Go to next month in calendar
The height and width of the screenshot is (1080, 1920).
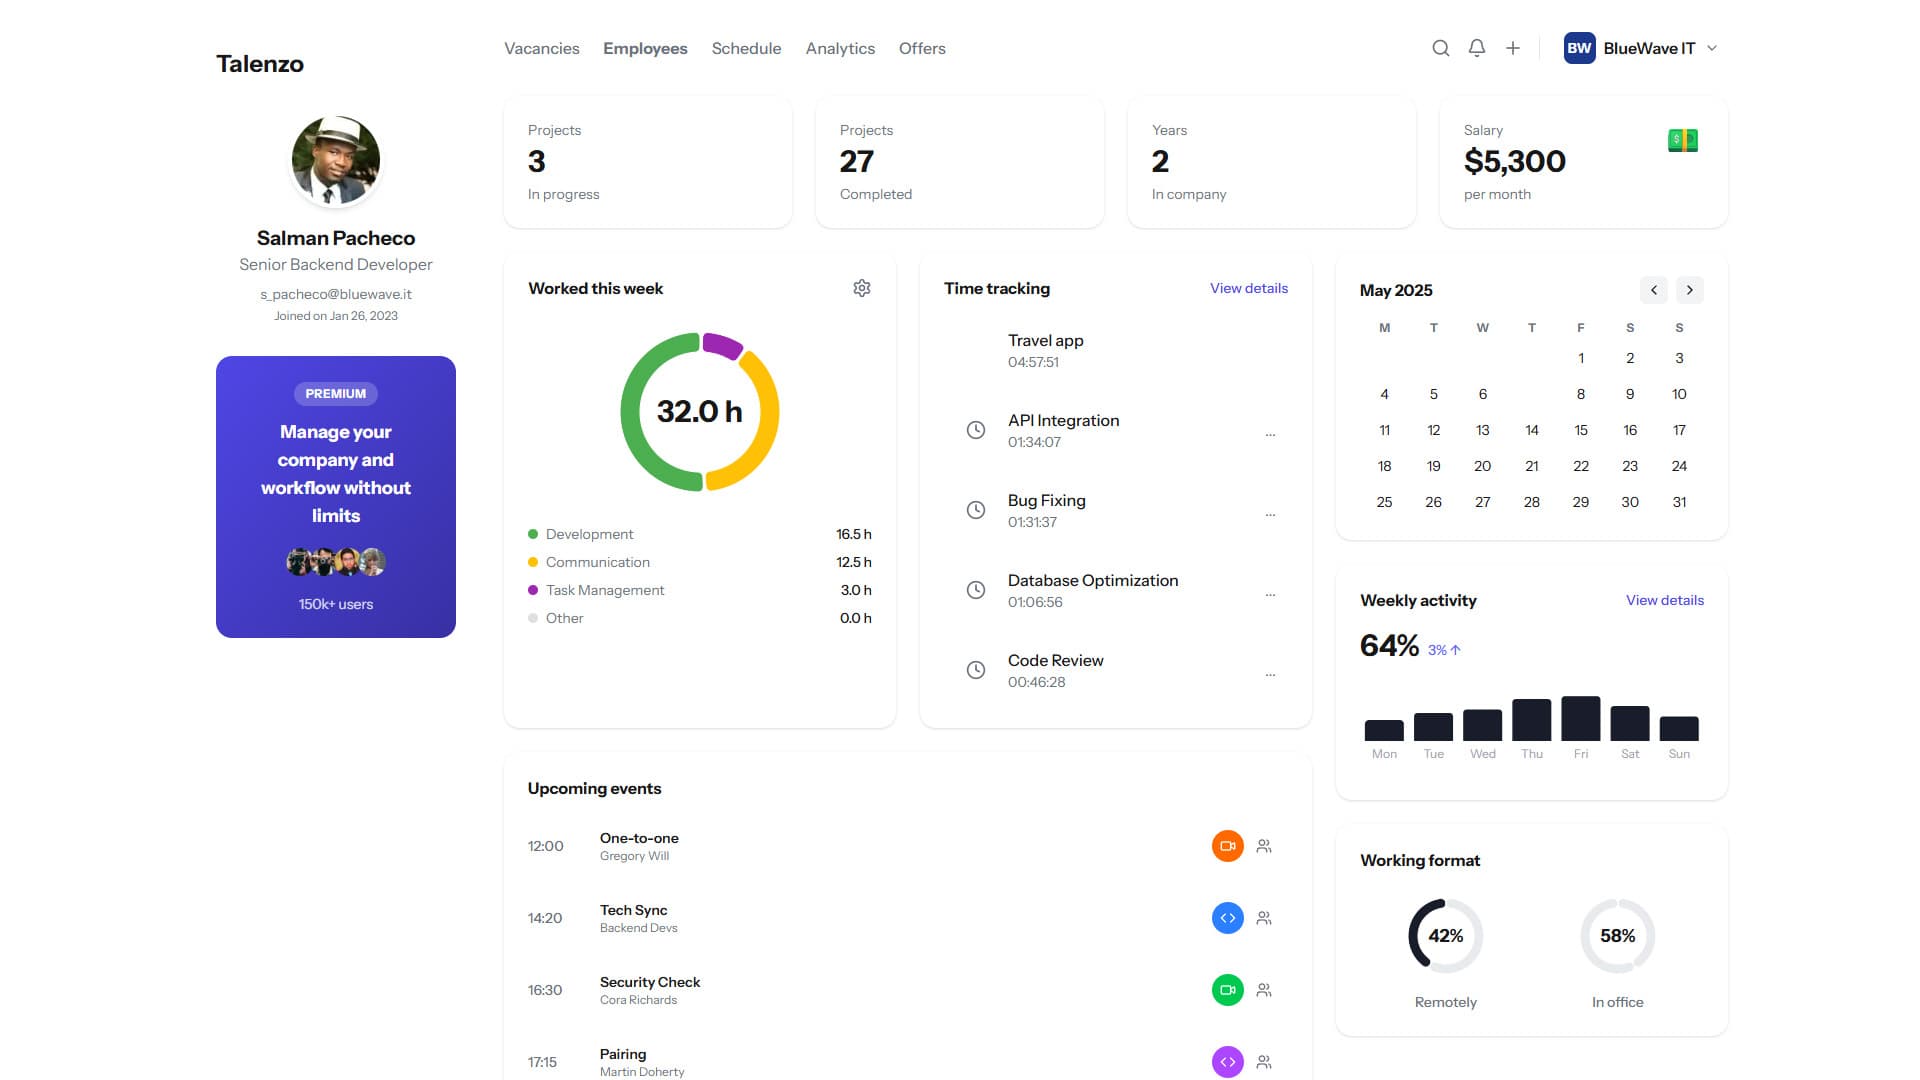point(1689,290)
